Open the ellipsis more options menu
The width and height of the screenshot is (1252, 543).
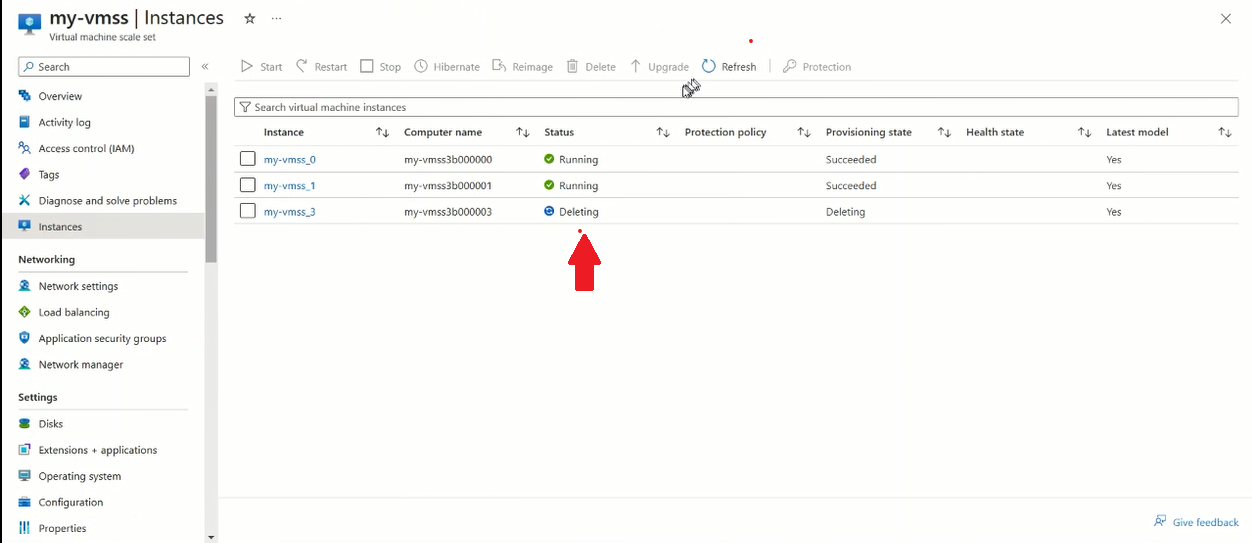(x=276, y=18)
